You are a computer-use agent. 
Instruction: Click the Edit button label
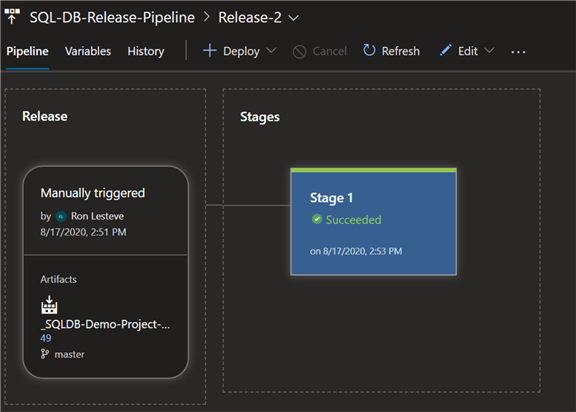(x=468, y=51)
